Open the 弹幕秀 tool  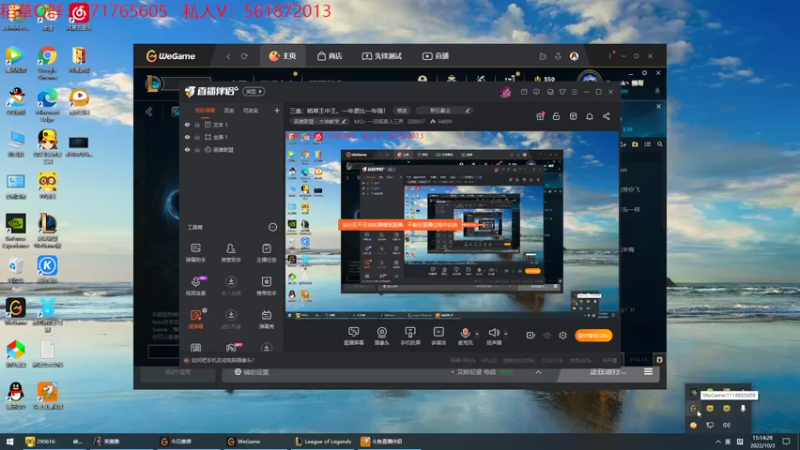click(x=266, y=319)
